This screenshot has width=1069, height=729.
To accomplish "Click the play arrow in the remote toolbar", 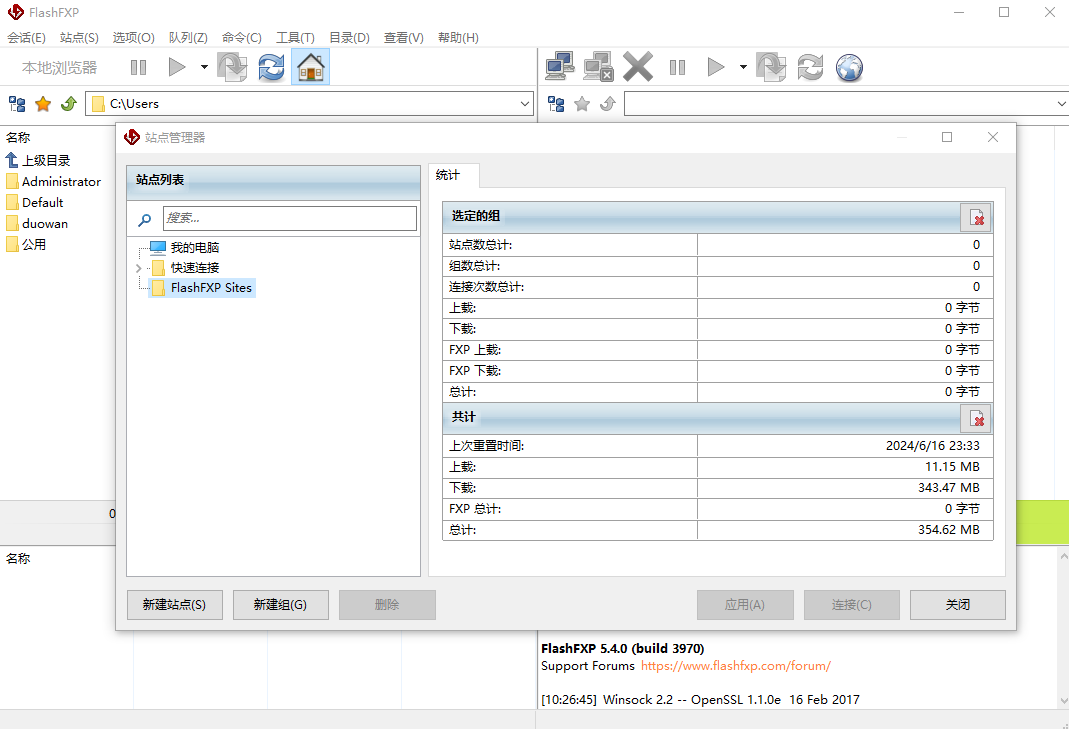I will tap(715, 67).
